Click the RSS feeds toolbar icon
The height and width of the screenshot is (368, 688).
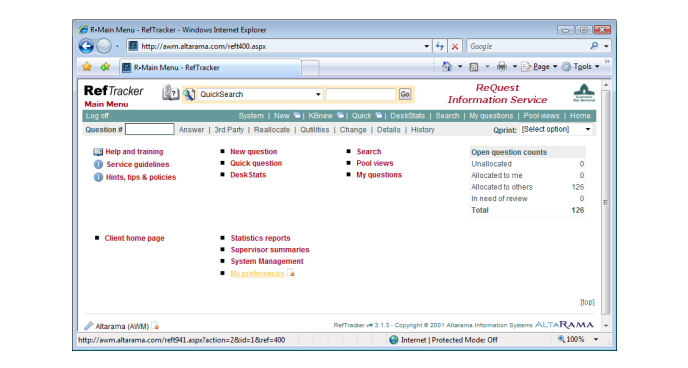474,67
